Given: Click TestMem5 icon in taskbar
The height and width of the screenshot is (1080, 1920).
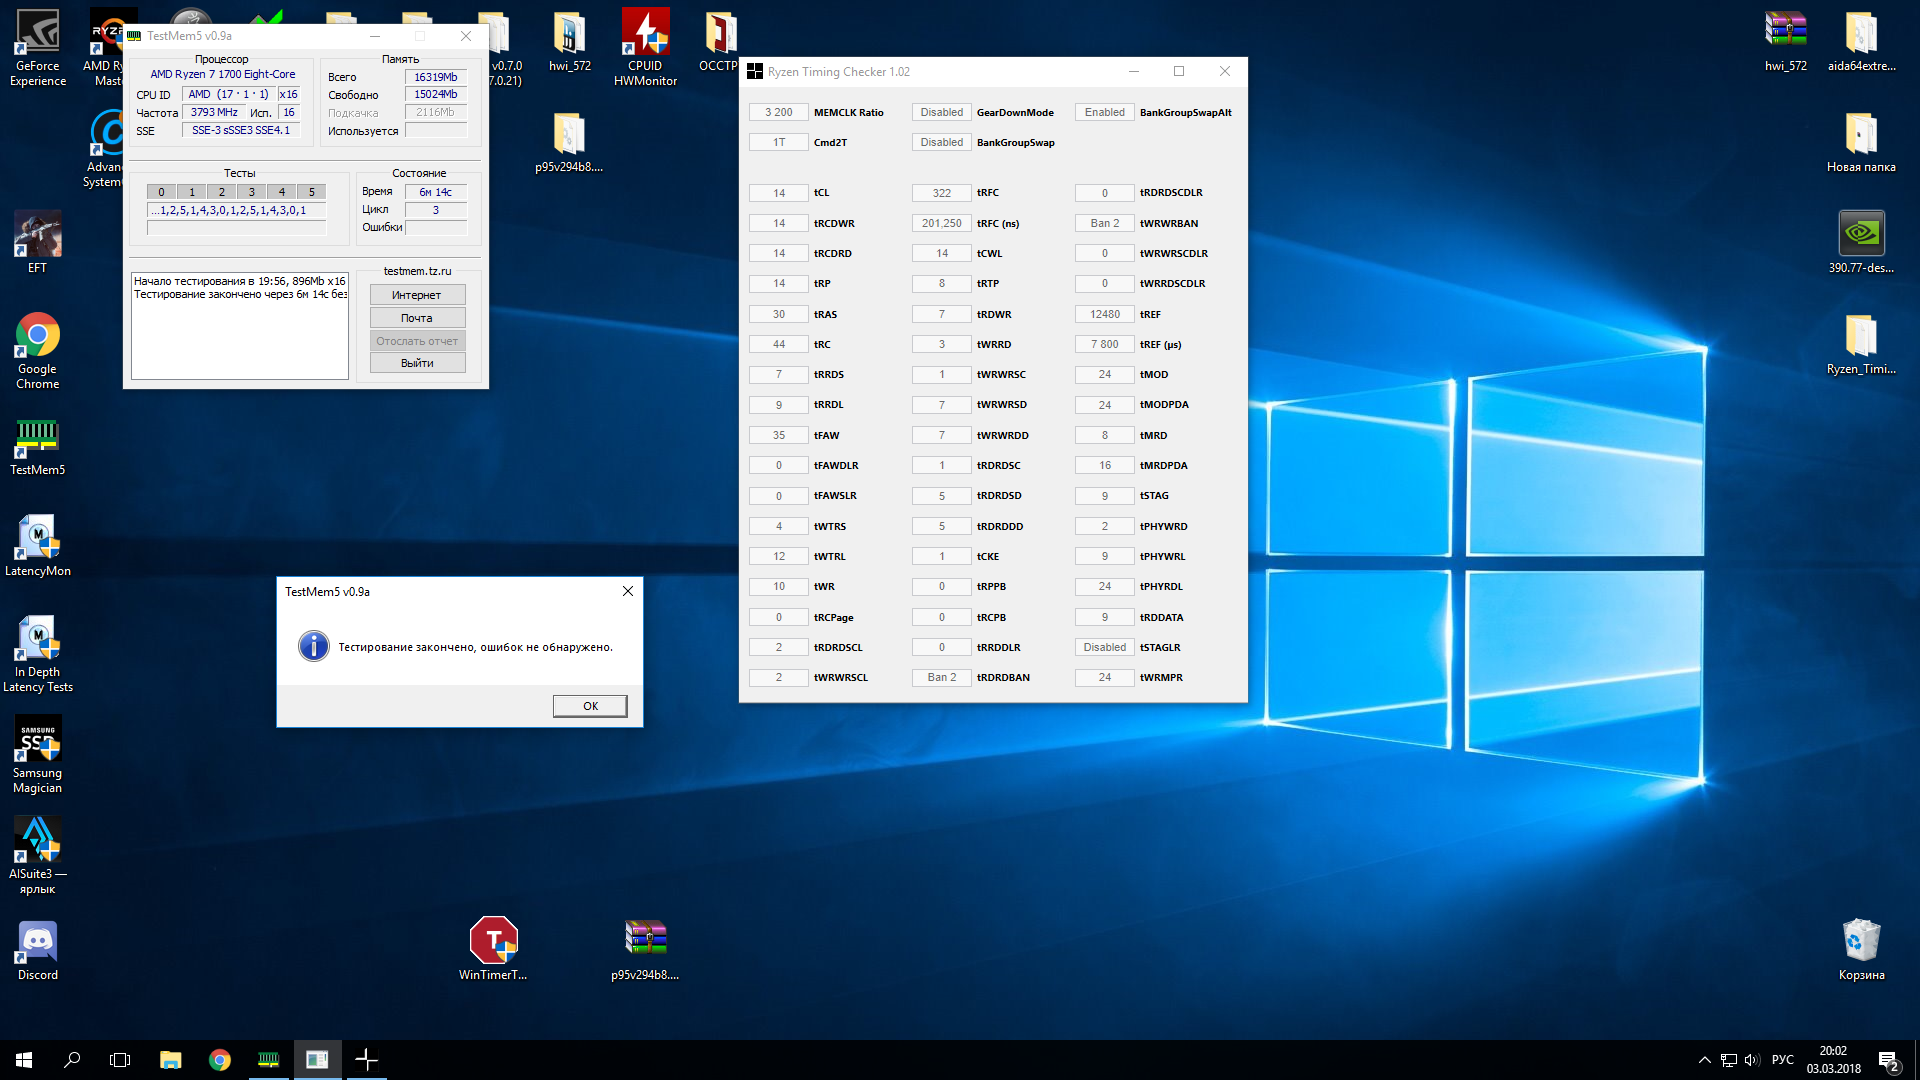Looking at the screenshot, I should coord(268,1060).
